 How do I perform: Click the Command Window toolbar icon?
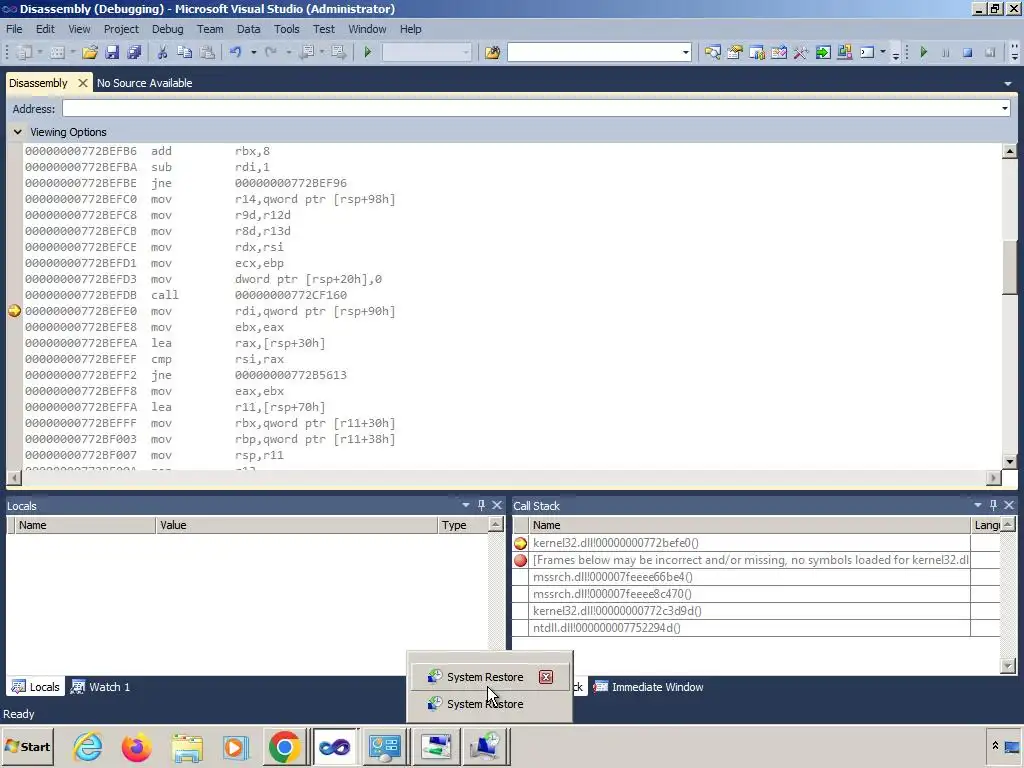[867, 52]
